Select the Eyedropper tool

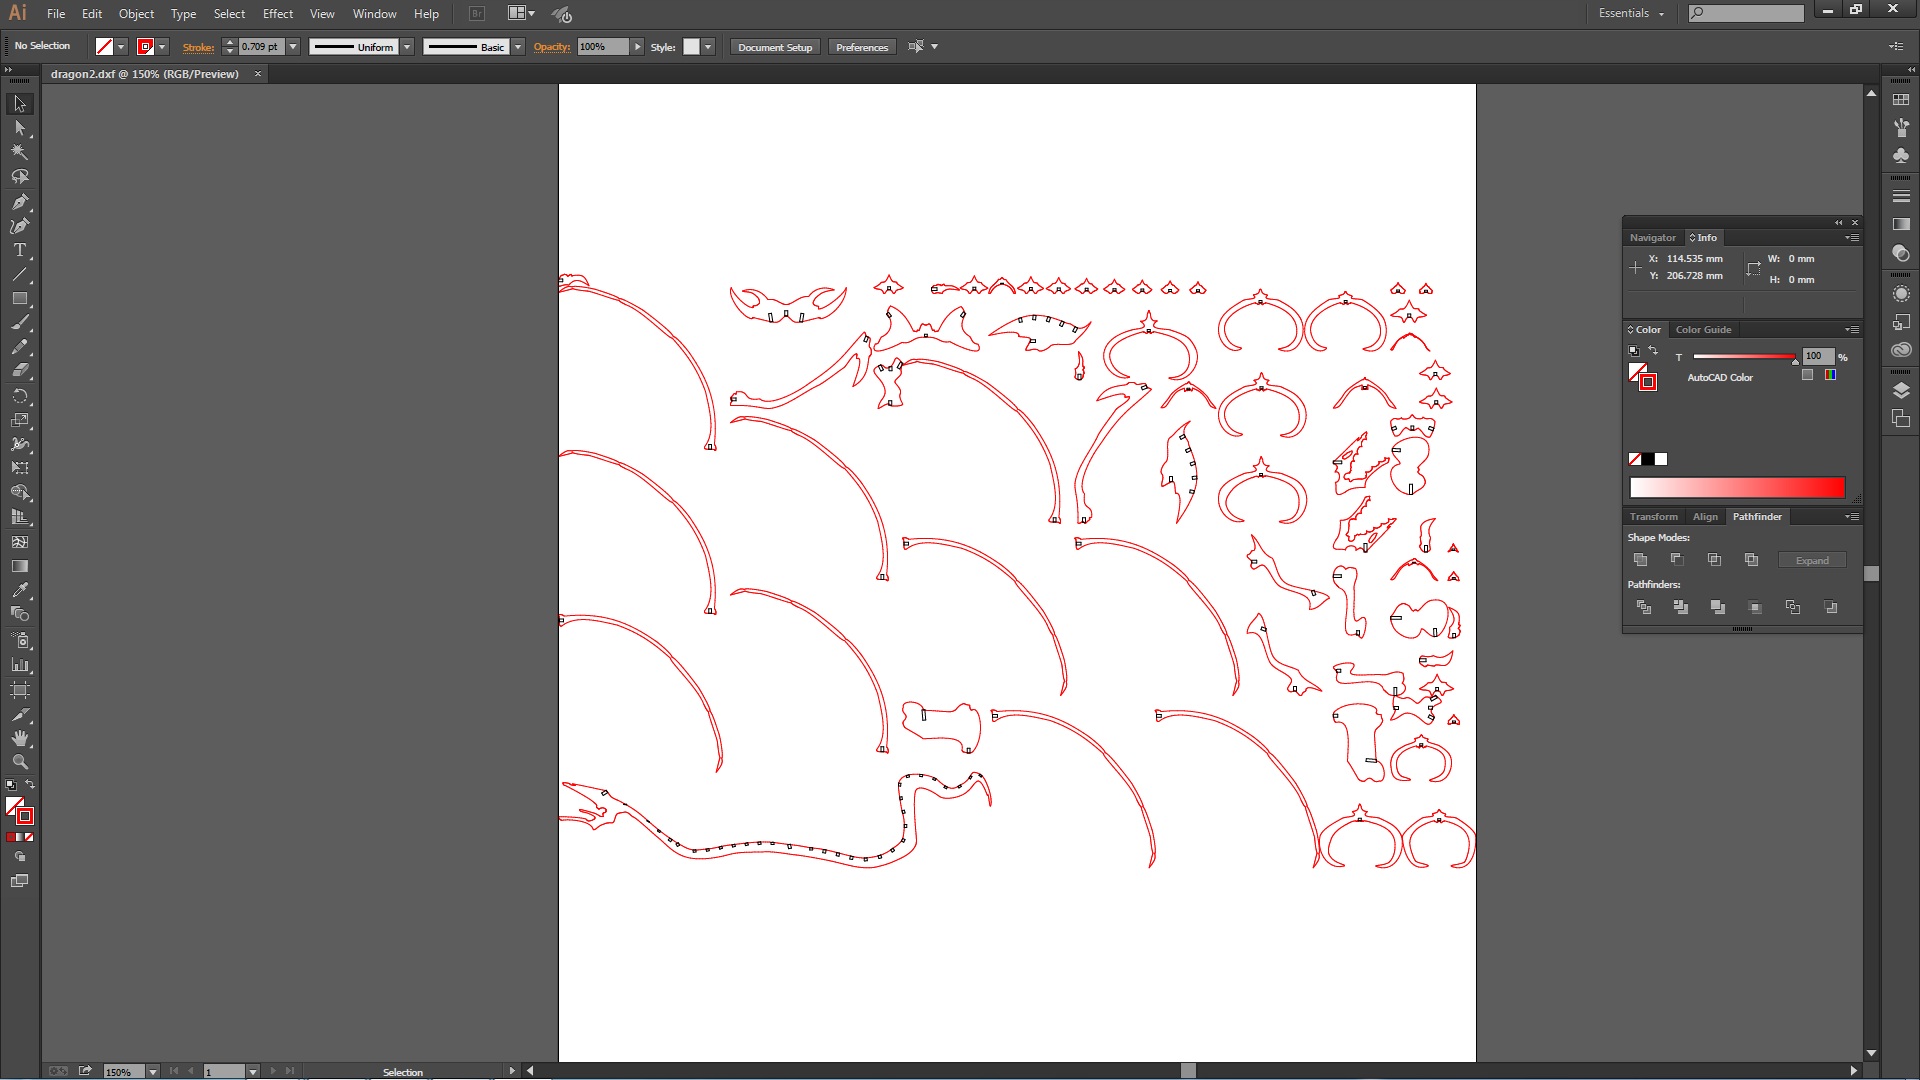[x=20, y=590]
